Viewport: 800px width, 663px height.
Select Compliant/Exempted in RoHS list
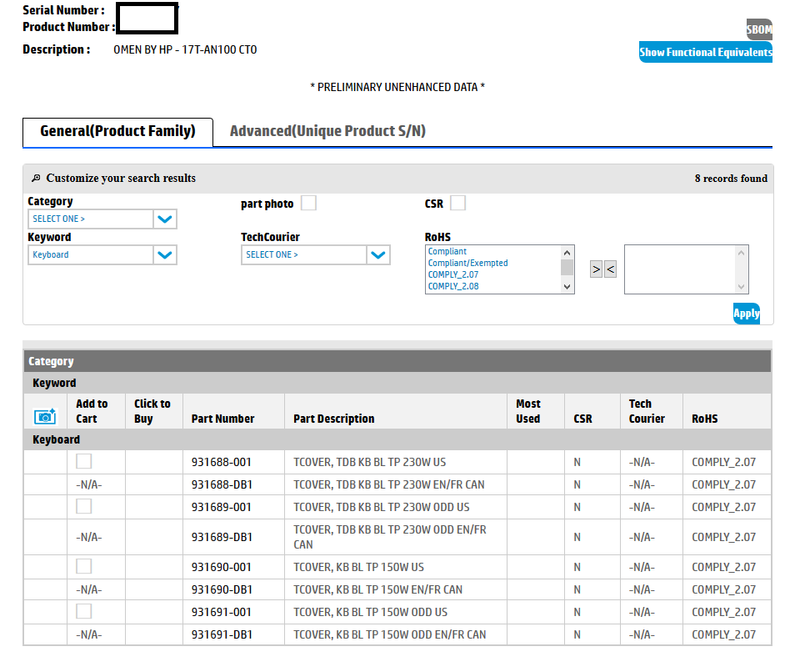click(468, 263)
